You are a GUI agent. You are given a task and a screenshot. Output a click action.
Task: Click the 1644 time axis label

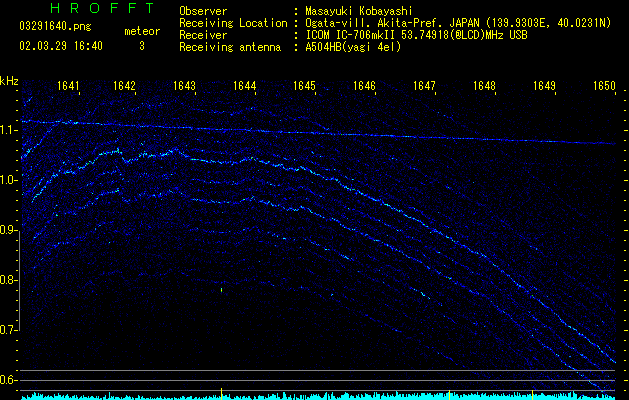pyautogui.click(x=244, y=86)
